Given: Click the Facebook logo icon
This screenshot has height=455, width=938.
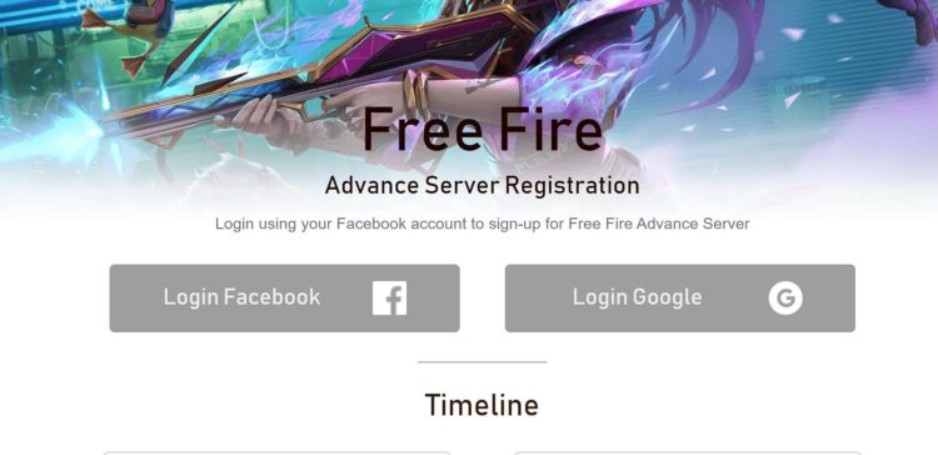Looking at the screenshot, I should 389,298.
